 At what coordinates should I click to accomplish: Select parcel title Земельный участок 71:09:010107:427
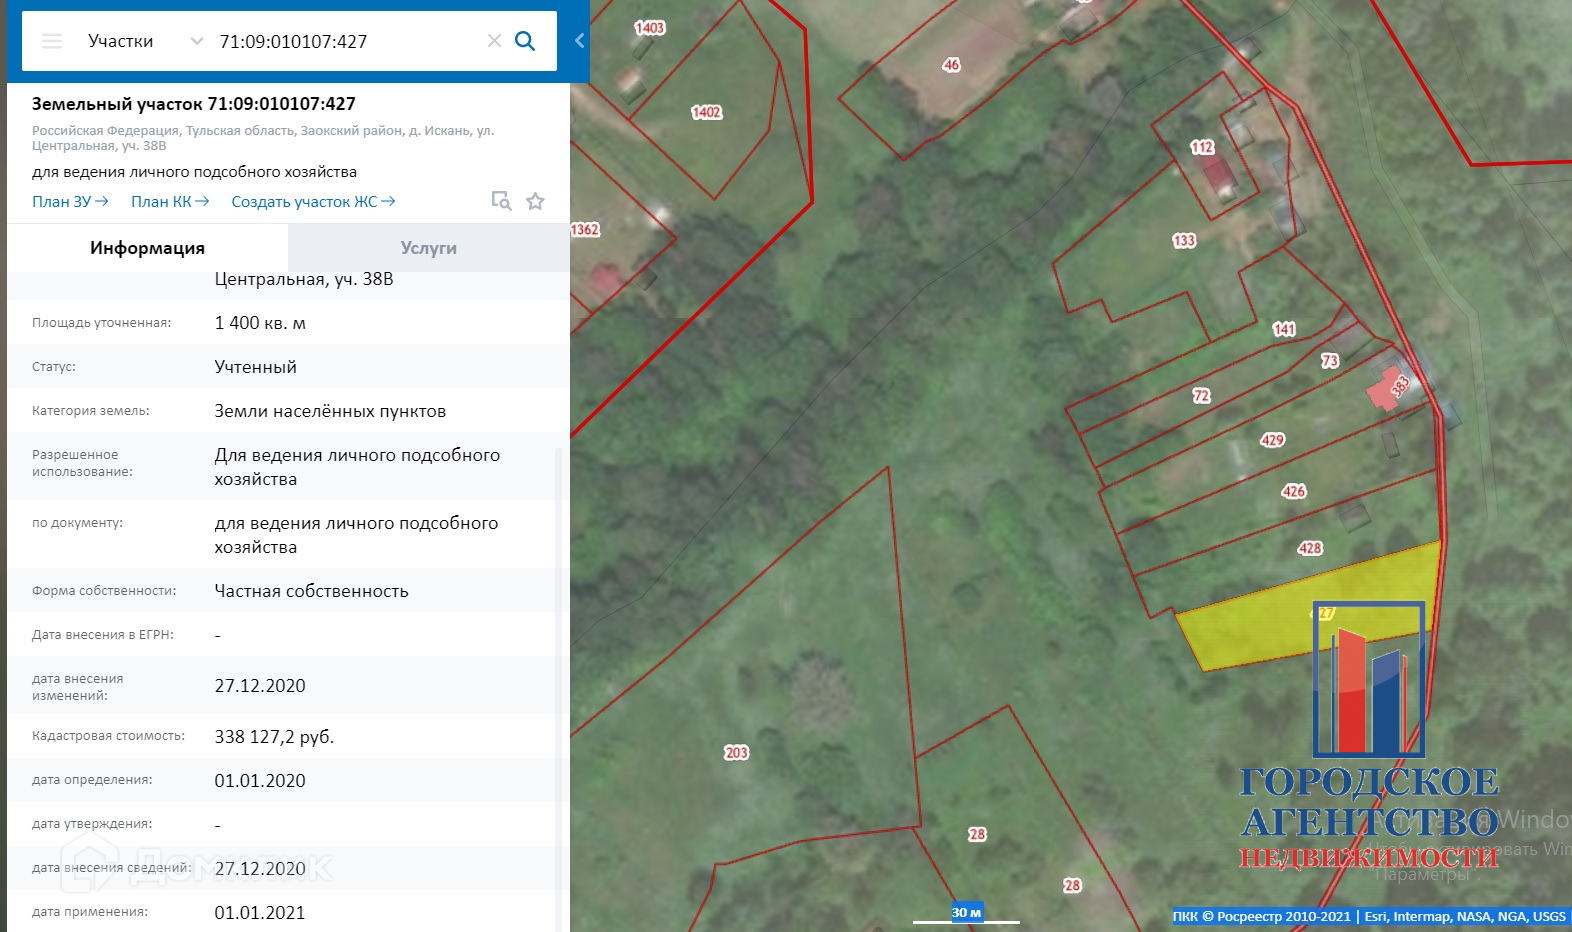point(194,104)
